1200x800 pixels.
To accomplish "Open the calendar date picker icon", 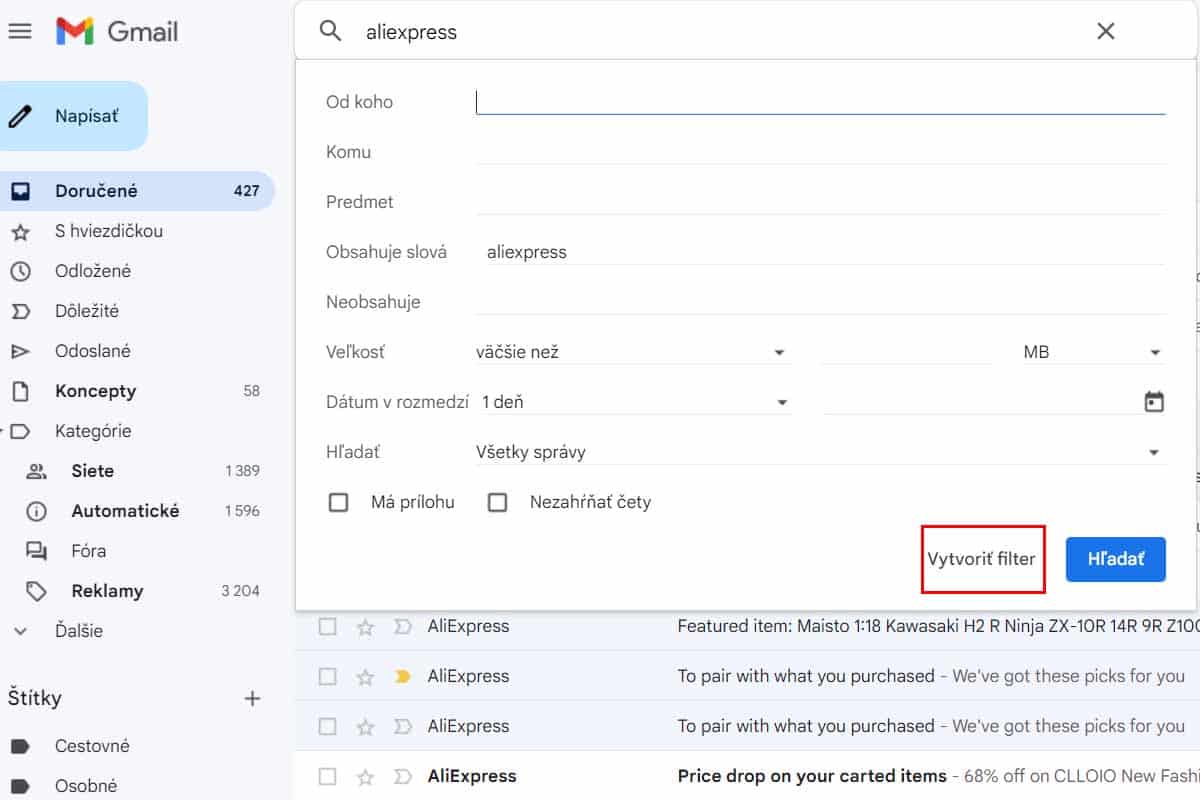I will point(1154,401).
